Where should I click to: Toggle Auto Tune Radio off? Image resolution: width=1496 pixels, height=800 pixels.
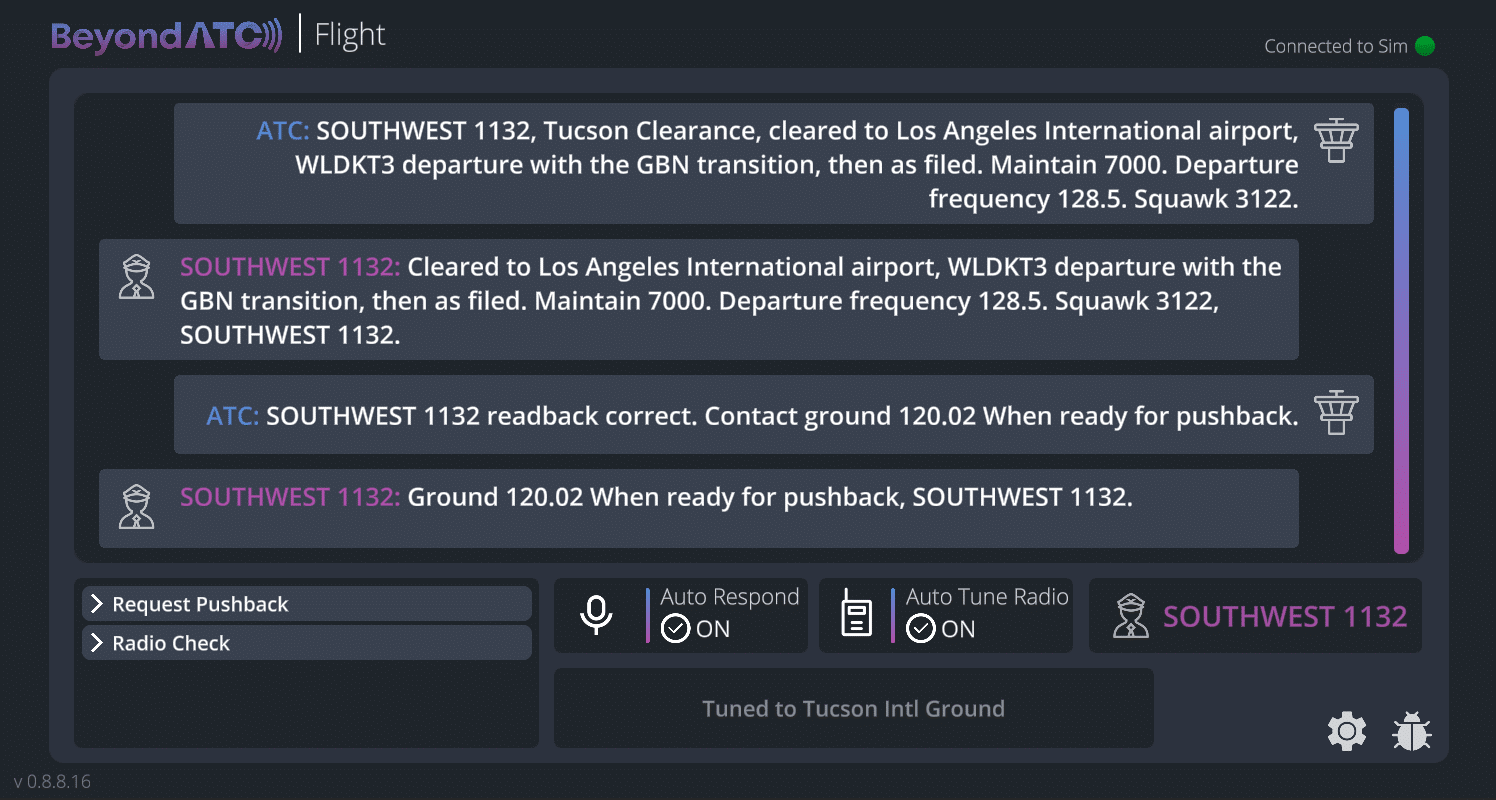pos(920,629)
